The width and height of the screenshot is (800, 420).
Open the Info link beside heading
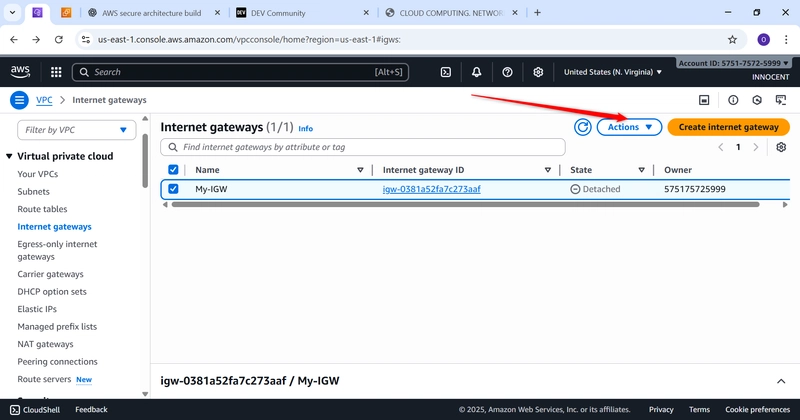pos(306,129)
